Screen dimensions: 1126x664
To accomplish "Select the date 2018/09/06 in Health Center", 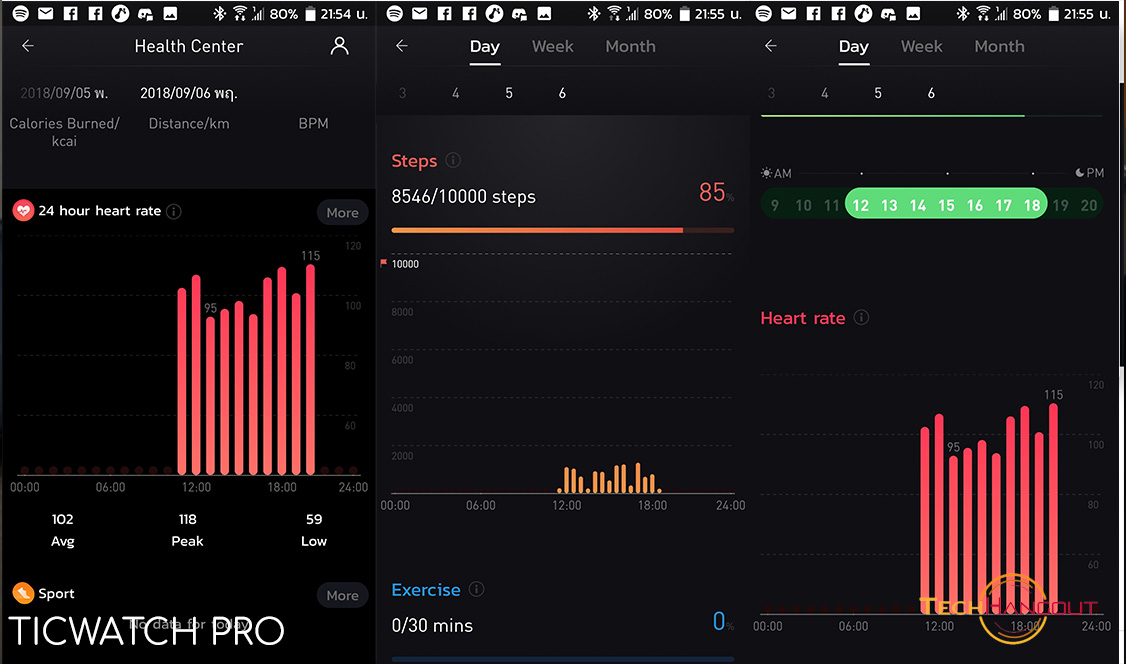I will 189,93.
